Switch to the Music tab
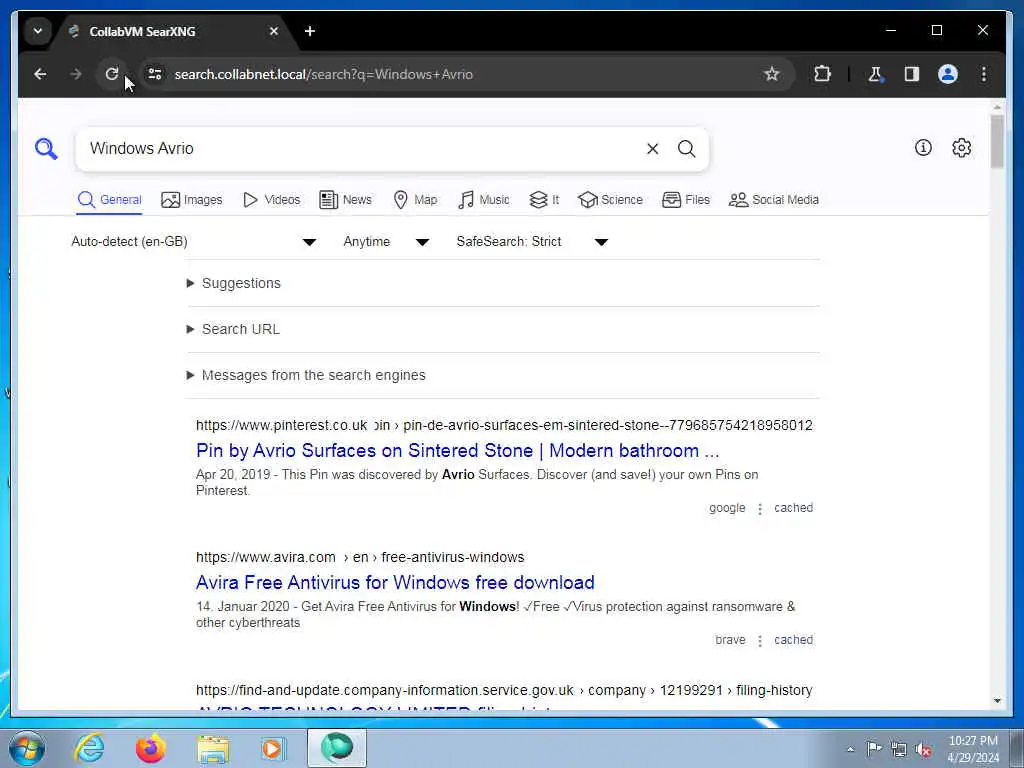Image resolution: width=1024 pixels, height=768 pixels. [484, 200]
